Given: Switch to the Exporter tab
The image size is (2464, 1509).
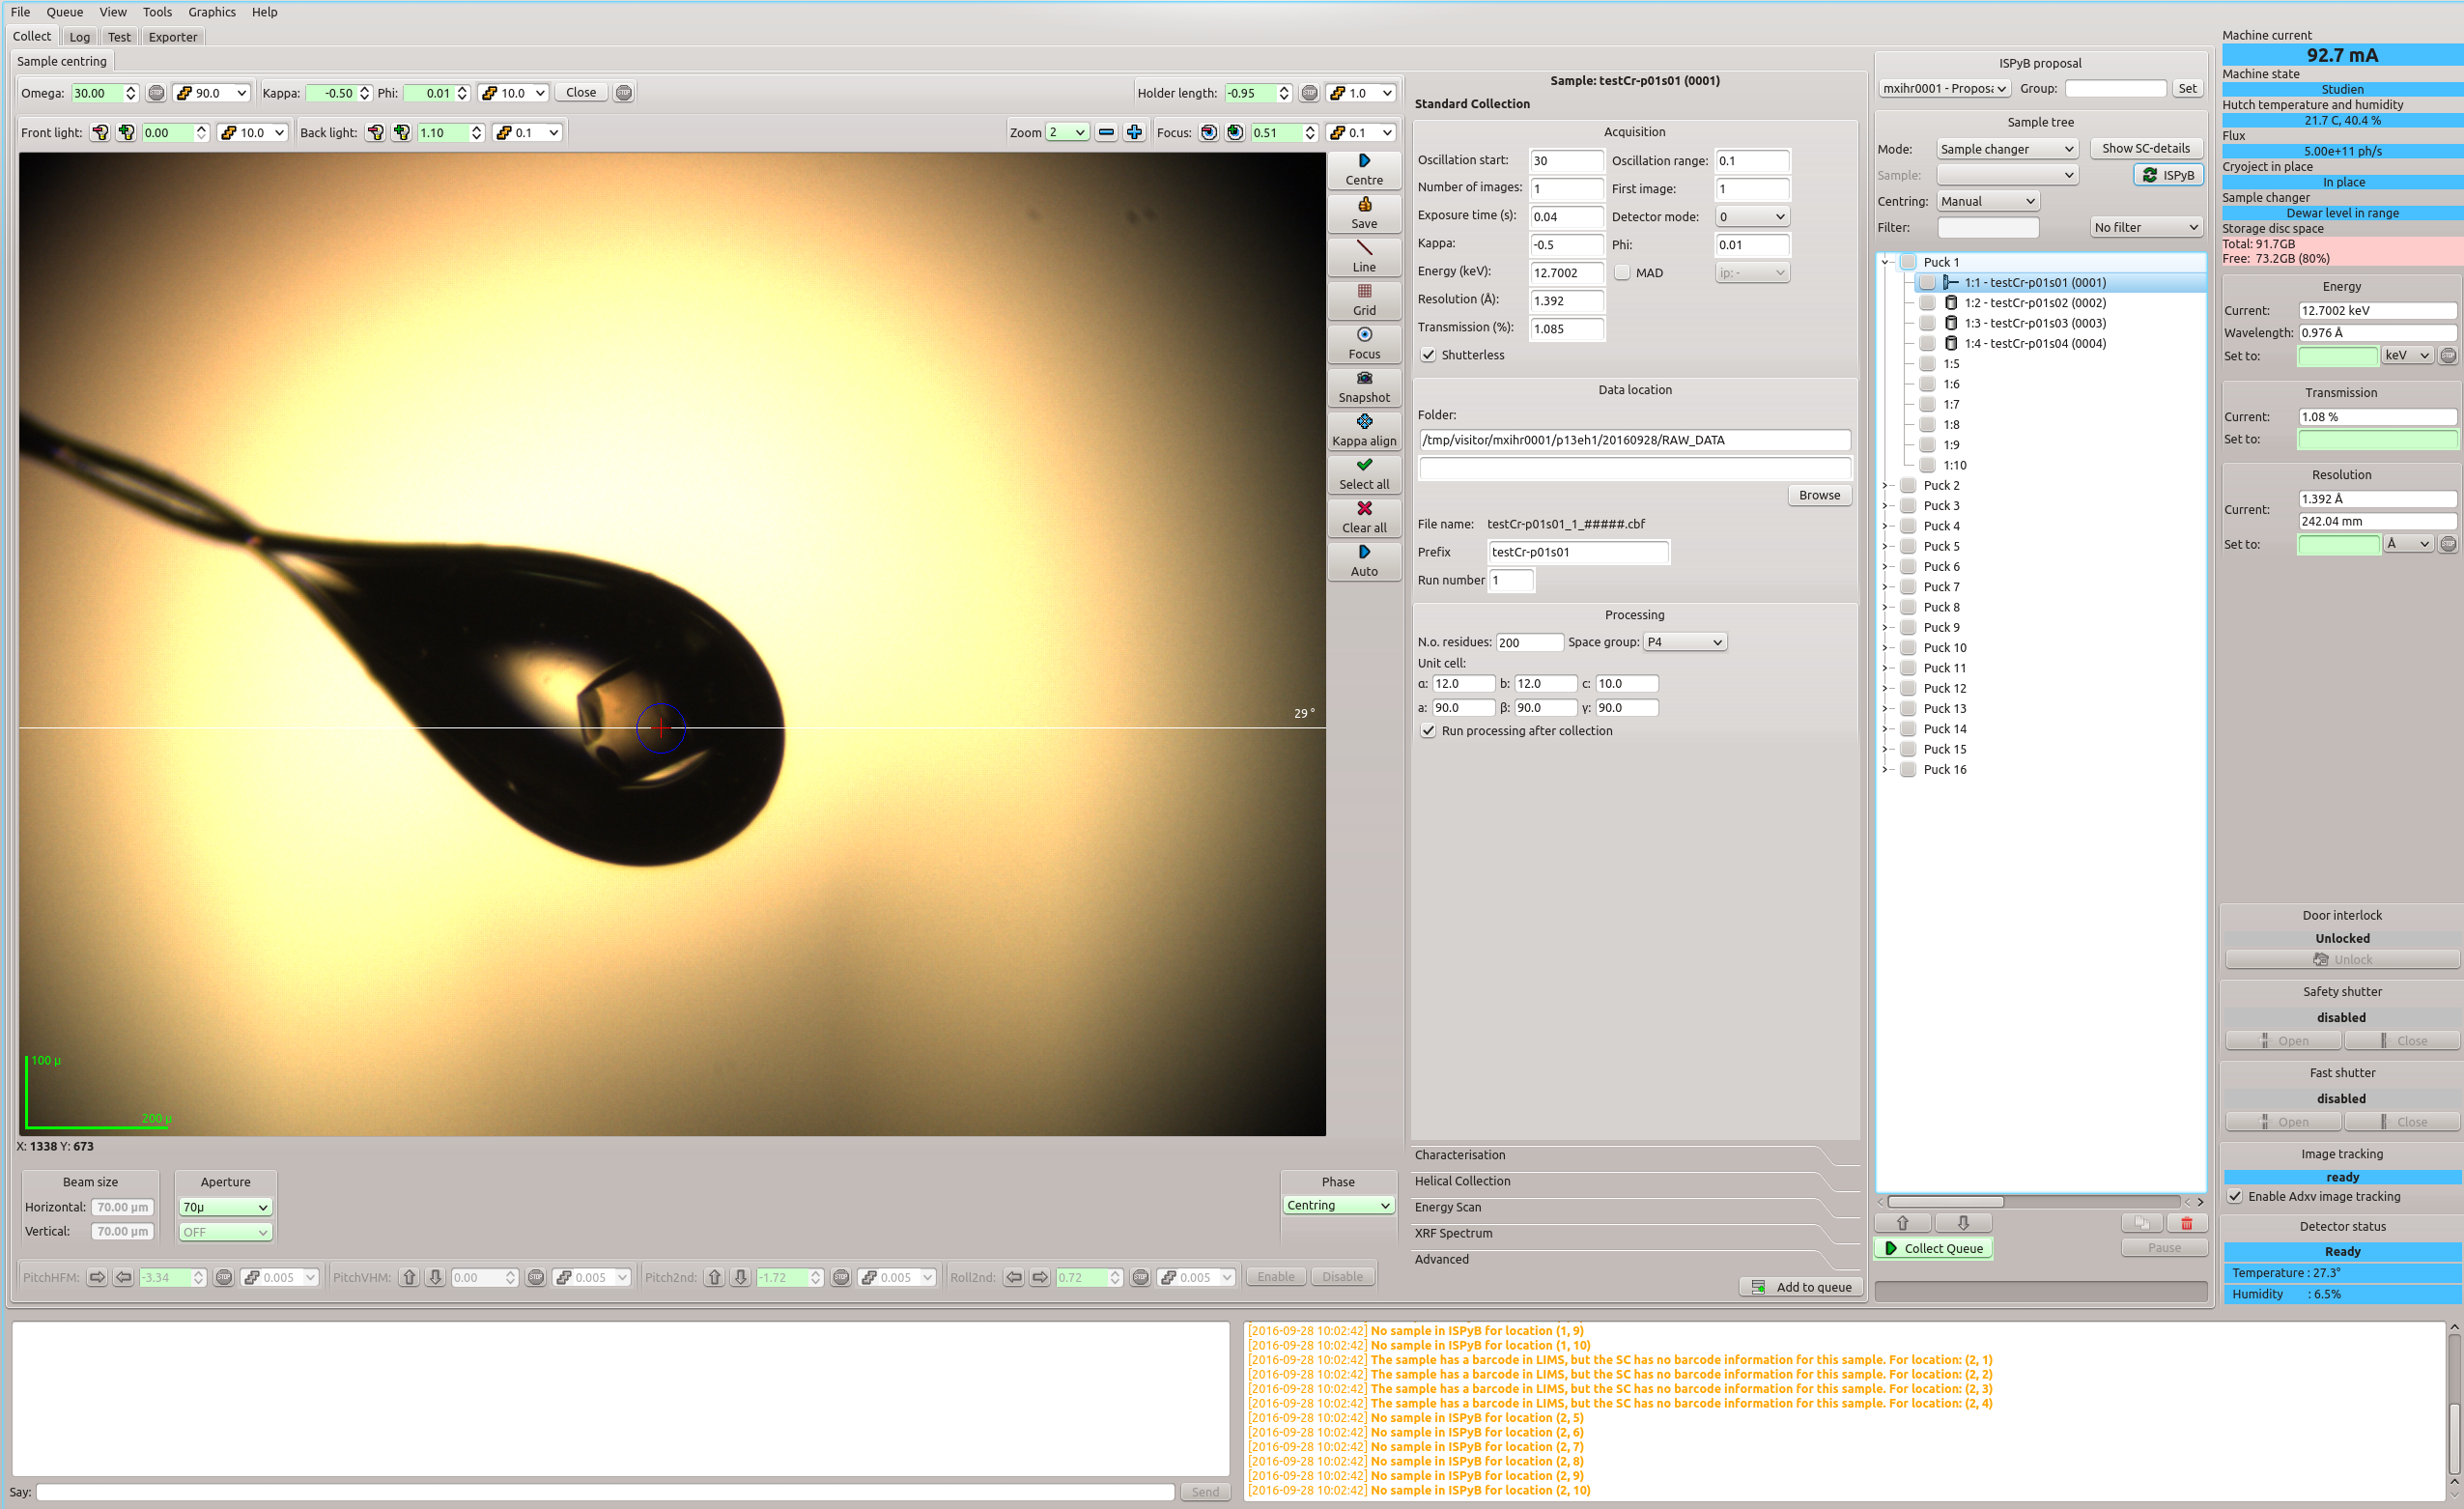Looking at the screenshot, I should click(x=172, y=37).
